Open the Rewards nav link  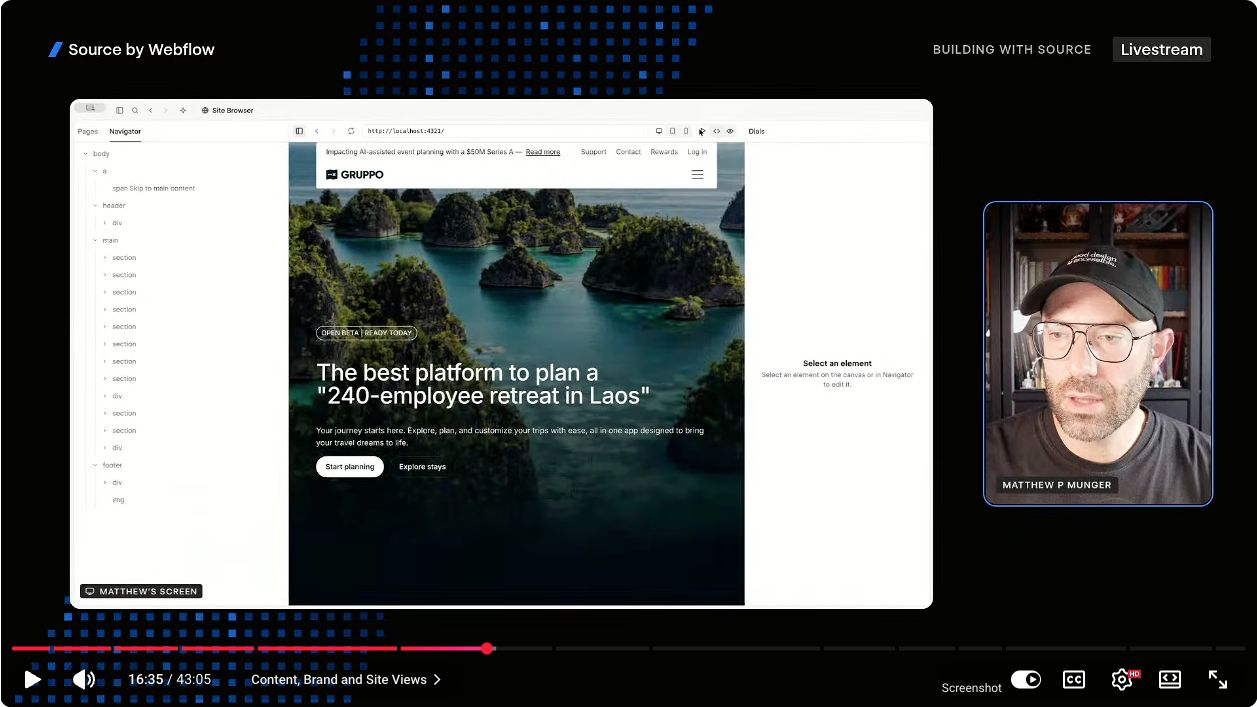click(664, 152)
